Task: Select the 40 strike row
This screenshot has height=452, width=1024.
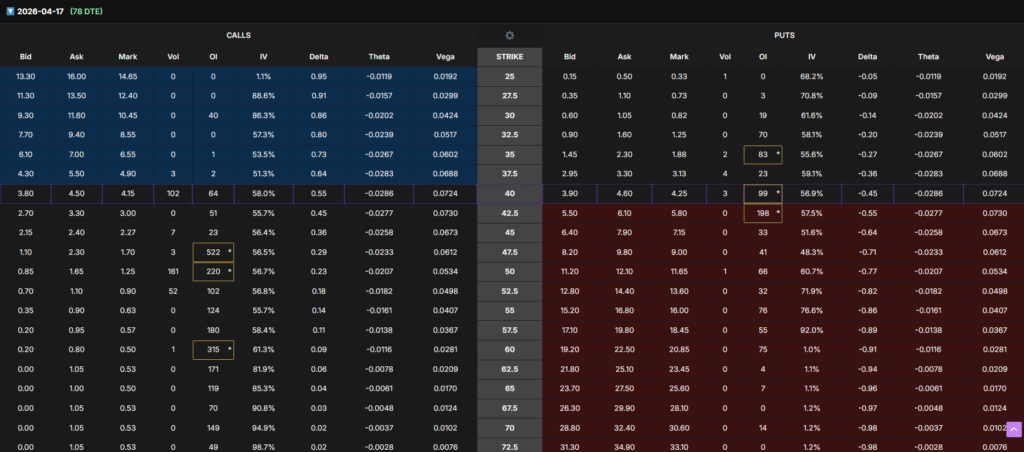Action: 510,193
